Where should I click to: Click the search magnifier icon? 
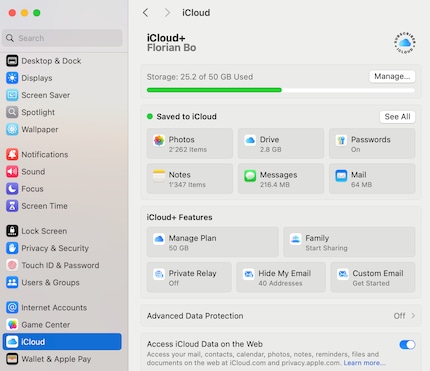pyautogui.click(x=10, y=38)
